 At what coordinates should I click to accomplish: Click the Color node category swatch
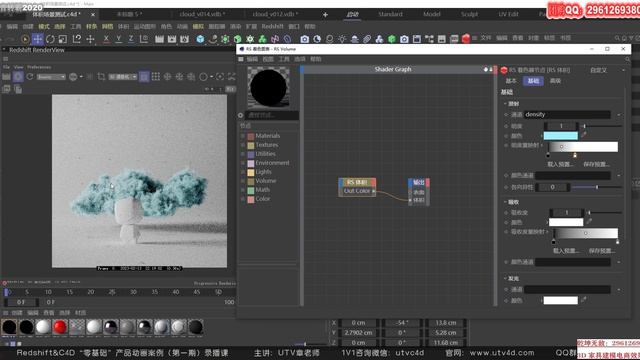[251, 199]
